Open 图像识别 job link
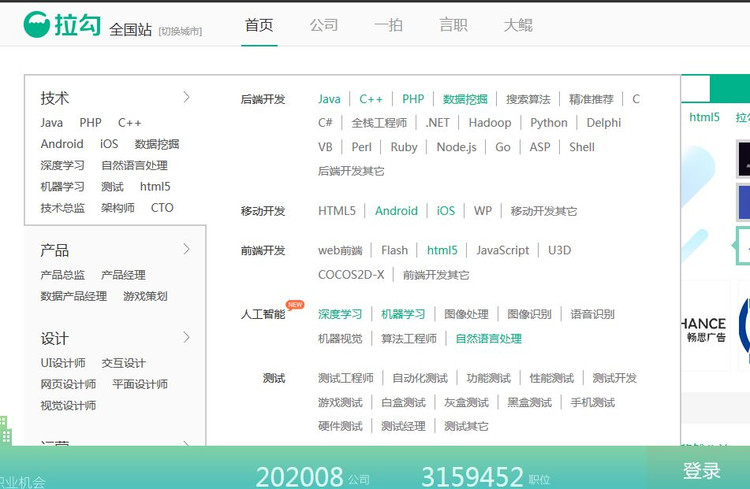 click(x=529, y=314)
